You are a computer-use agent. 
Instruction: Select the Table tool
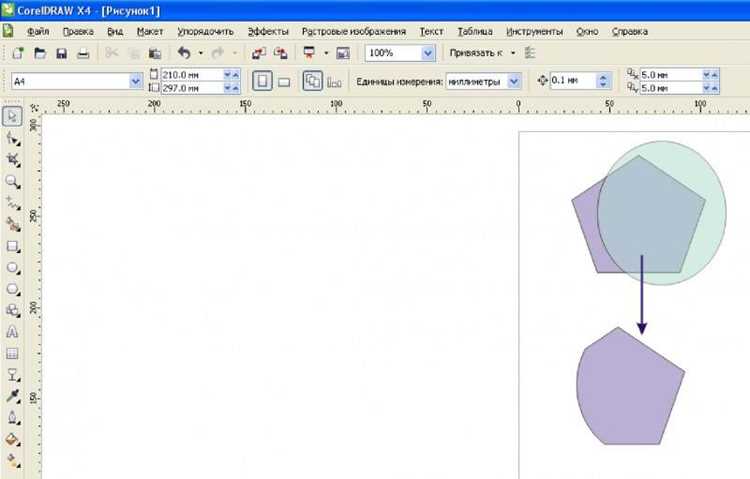click(12, 354)
